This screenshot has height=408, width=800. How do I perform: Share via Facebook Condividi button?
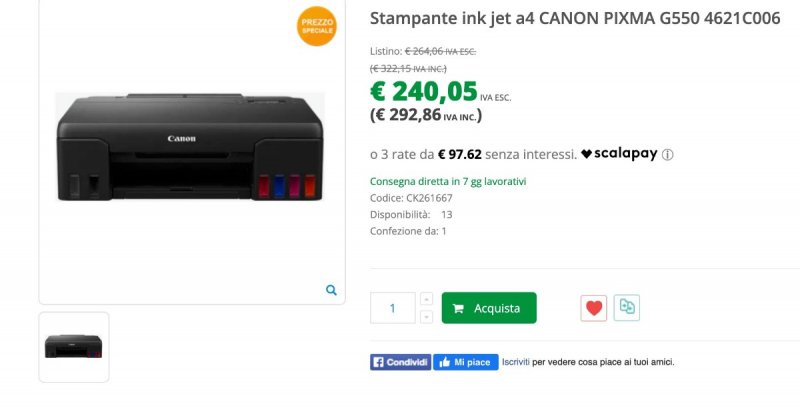(401, 362)
